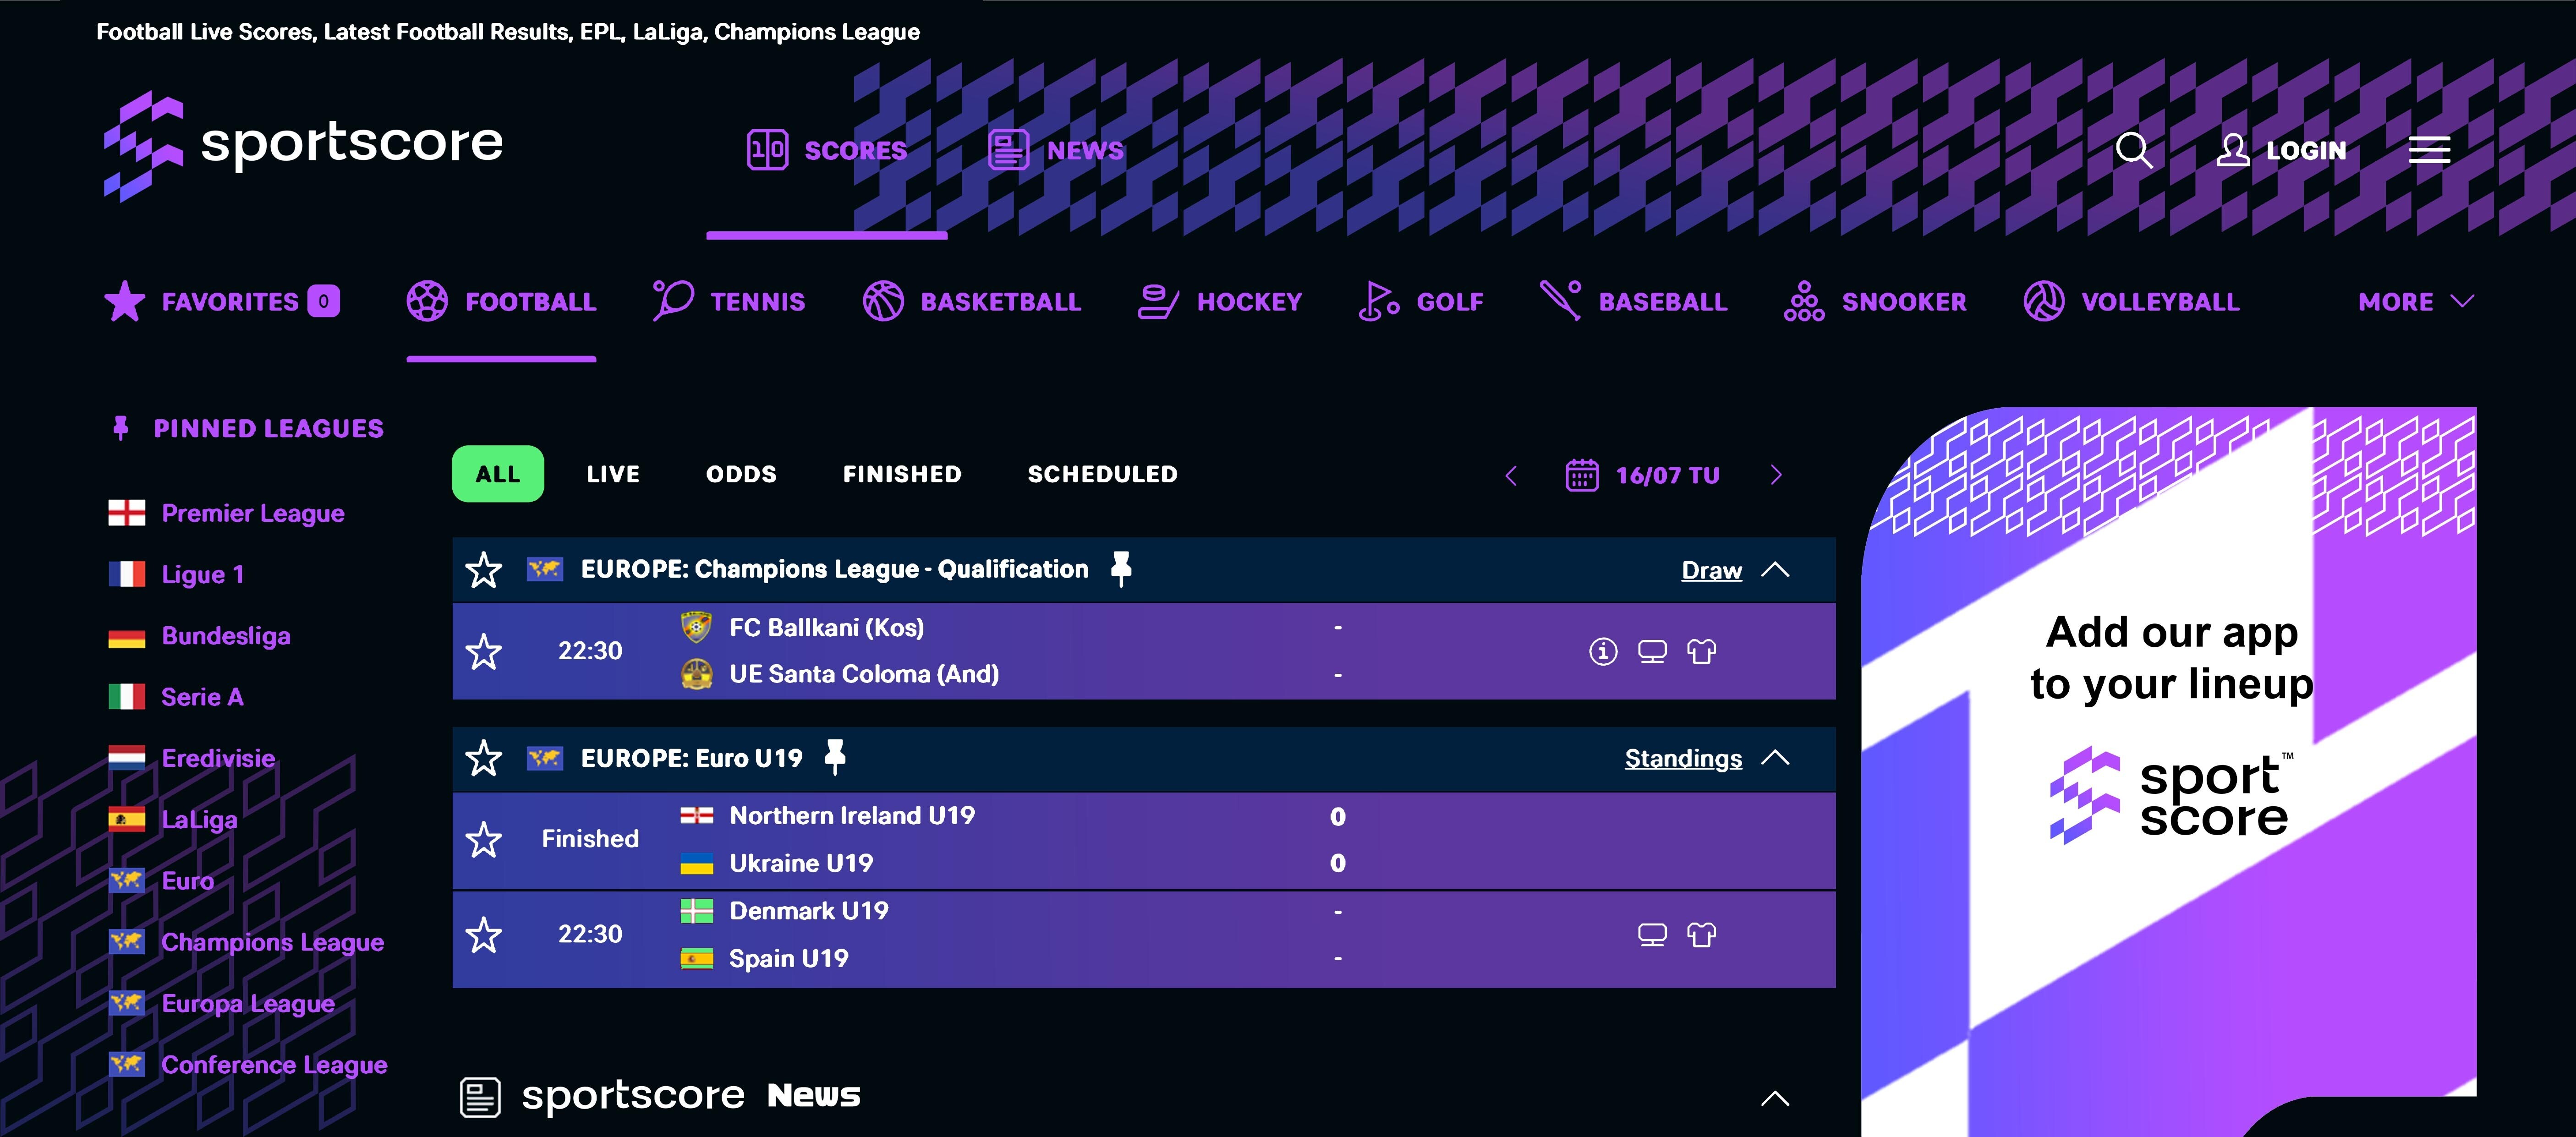Favorite the Euro U19 league star
Image resolution: width=2576 pixels, height=1137 pixels.
pyautogui.click(x=484, y=758)
